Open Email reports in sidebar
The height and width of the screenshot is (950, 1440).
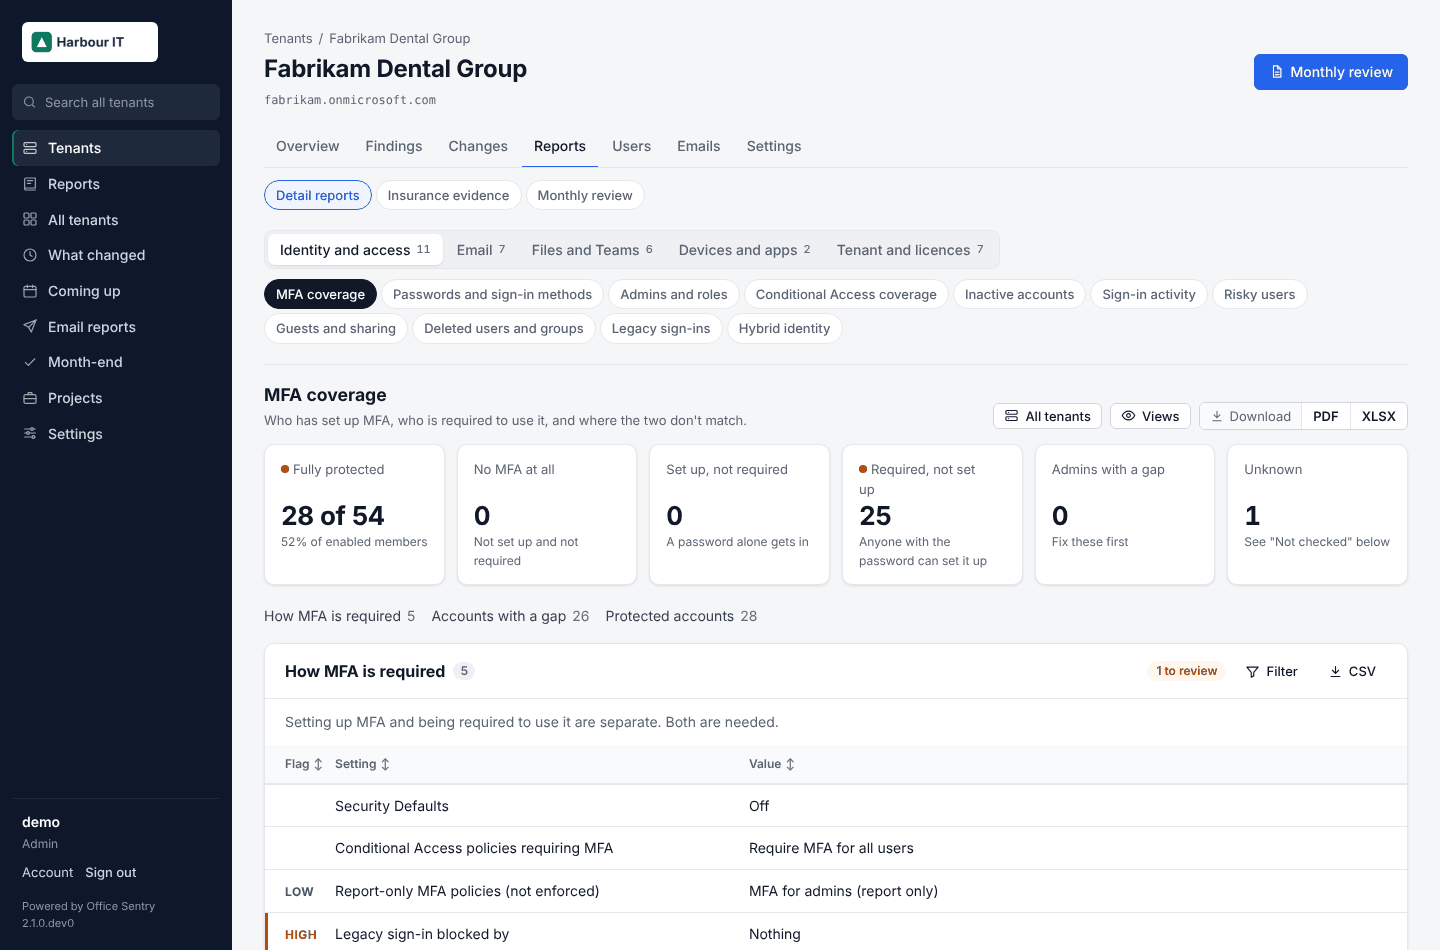(116, 327)
